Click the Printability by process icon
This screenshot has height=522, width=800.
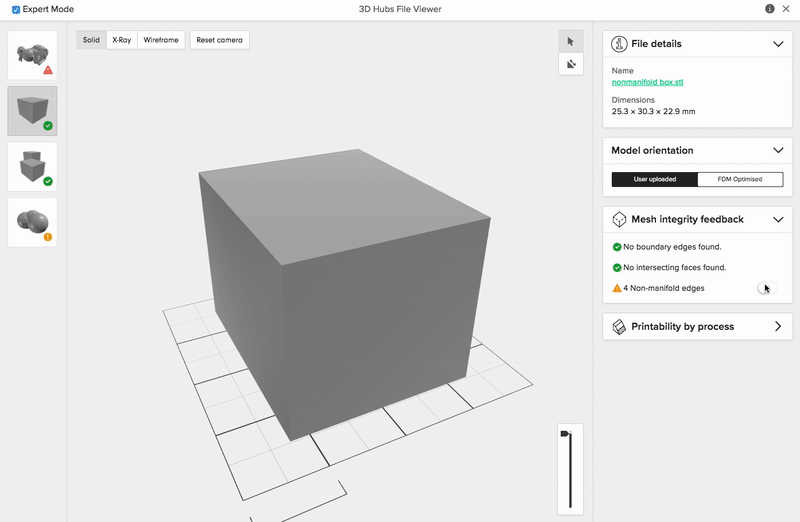(619, 327)
